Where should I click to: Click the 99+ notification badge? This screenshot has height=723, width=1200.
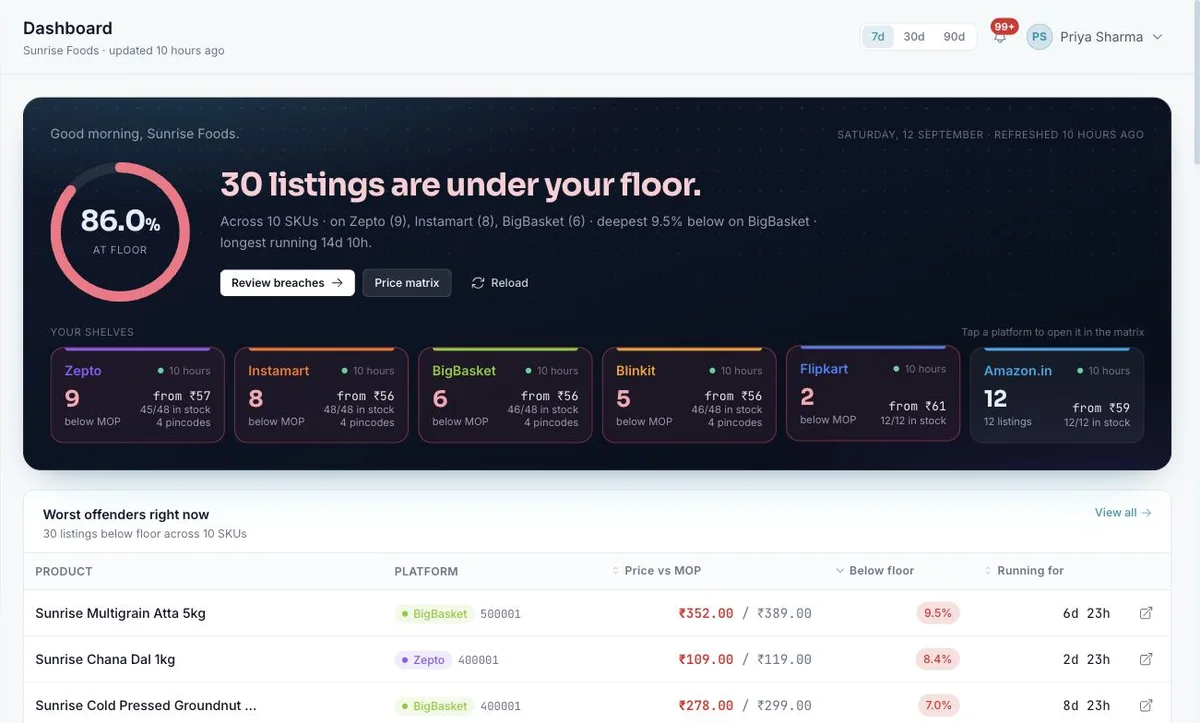[1004, 26]
